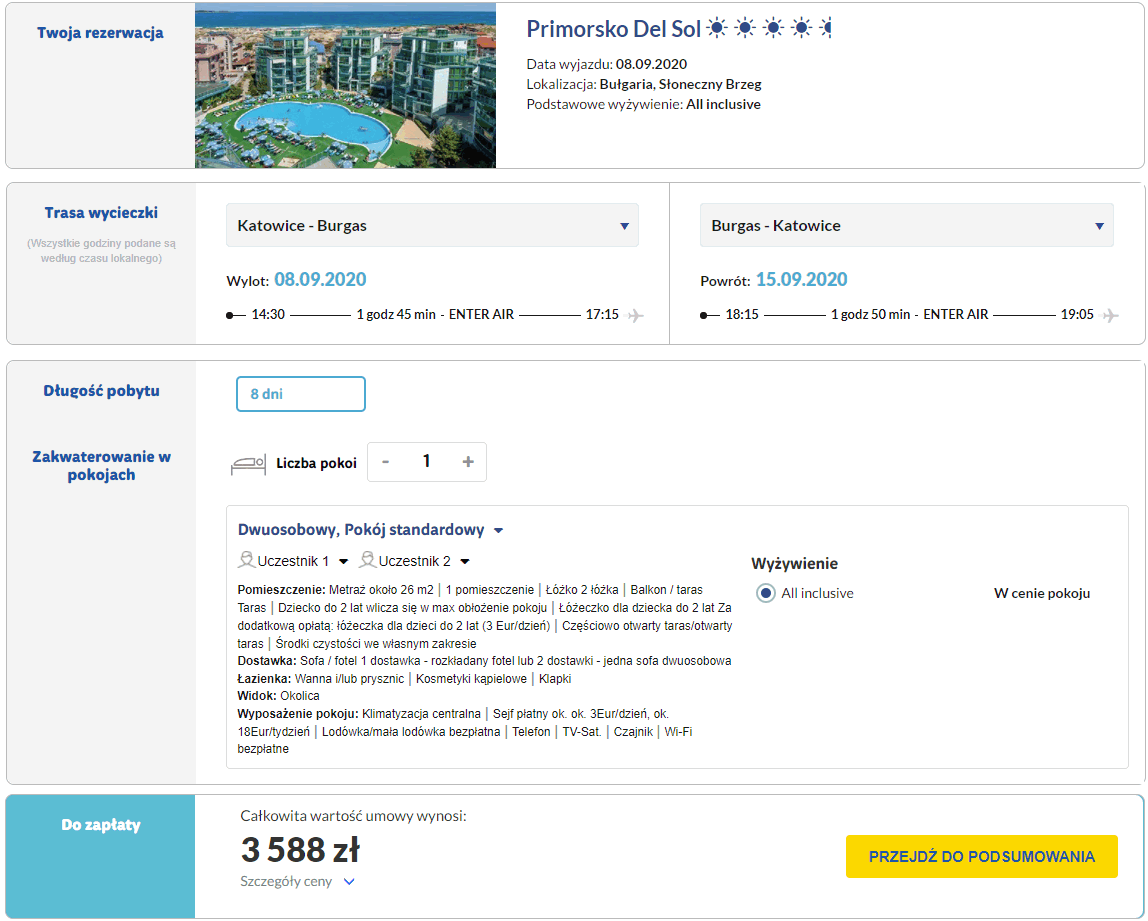This screenshot has height=921, width=1148.
Task: Click the Uczestnik 1 person icon
Action: [246, 560]
